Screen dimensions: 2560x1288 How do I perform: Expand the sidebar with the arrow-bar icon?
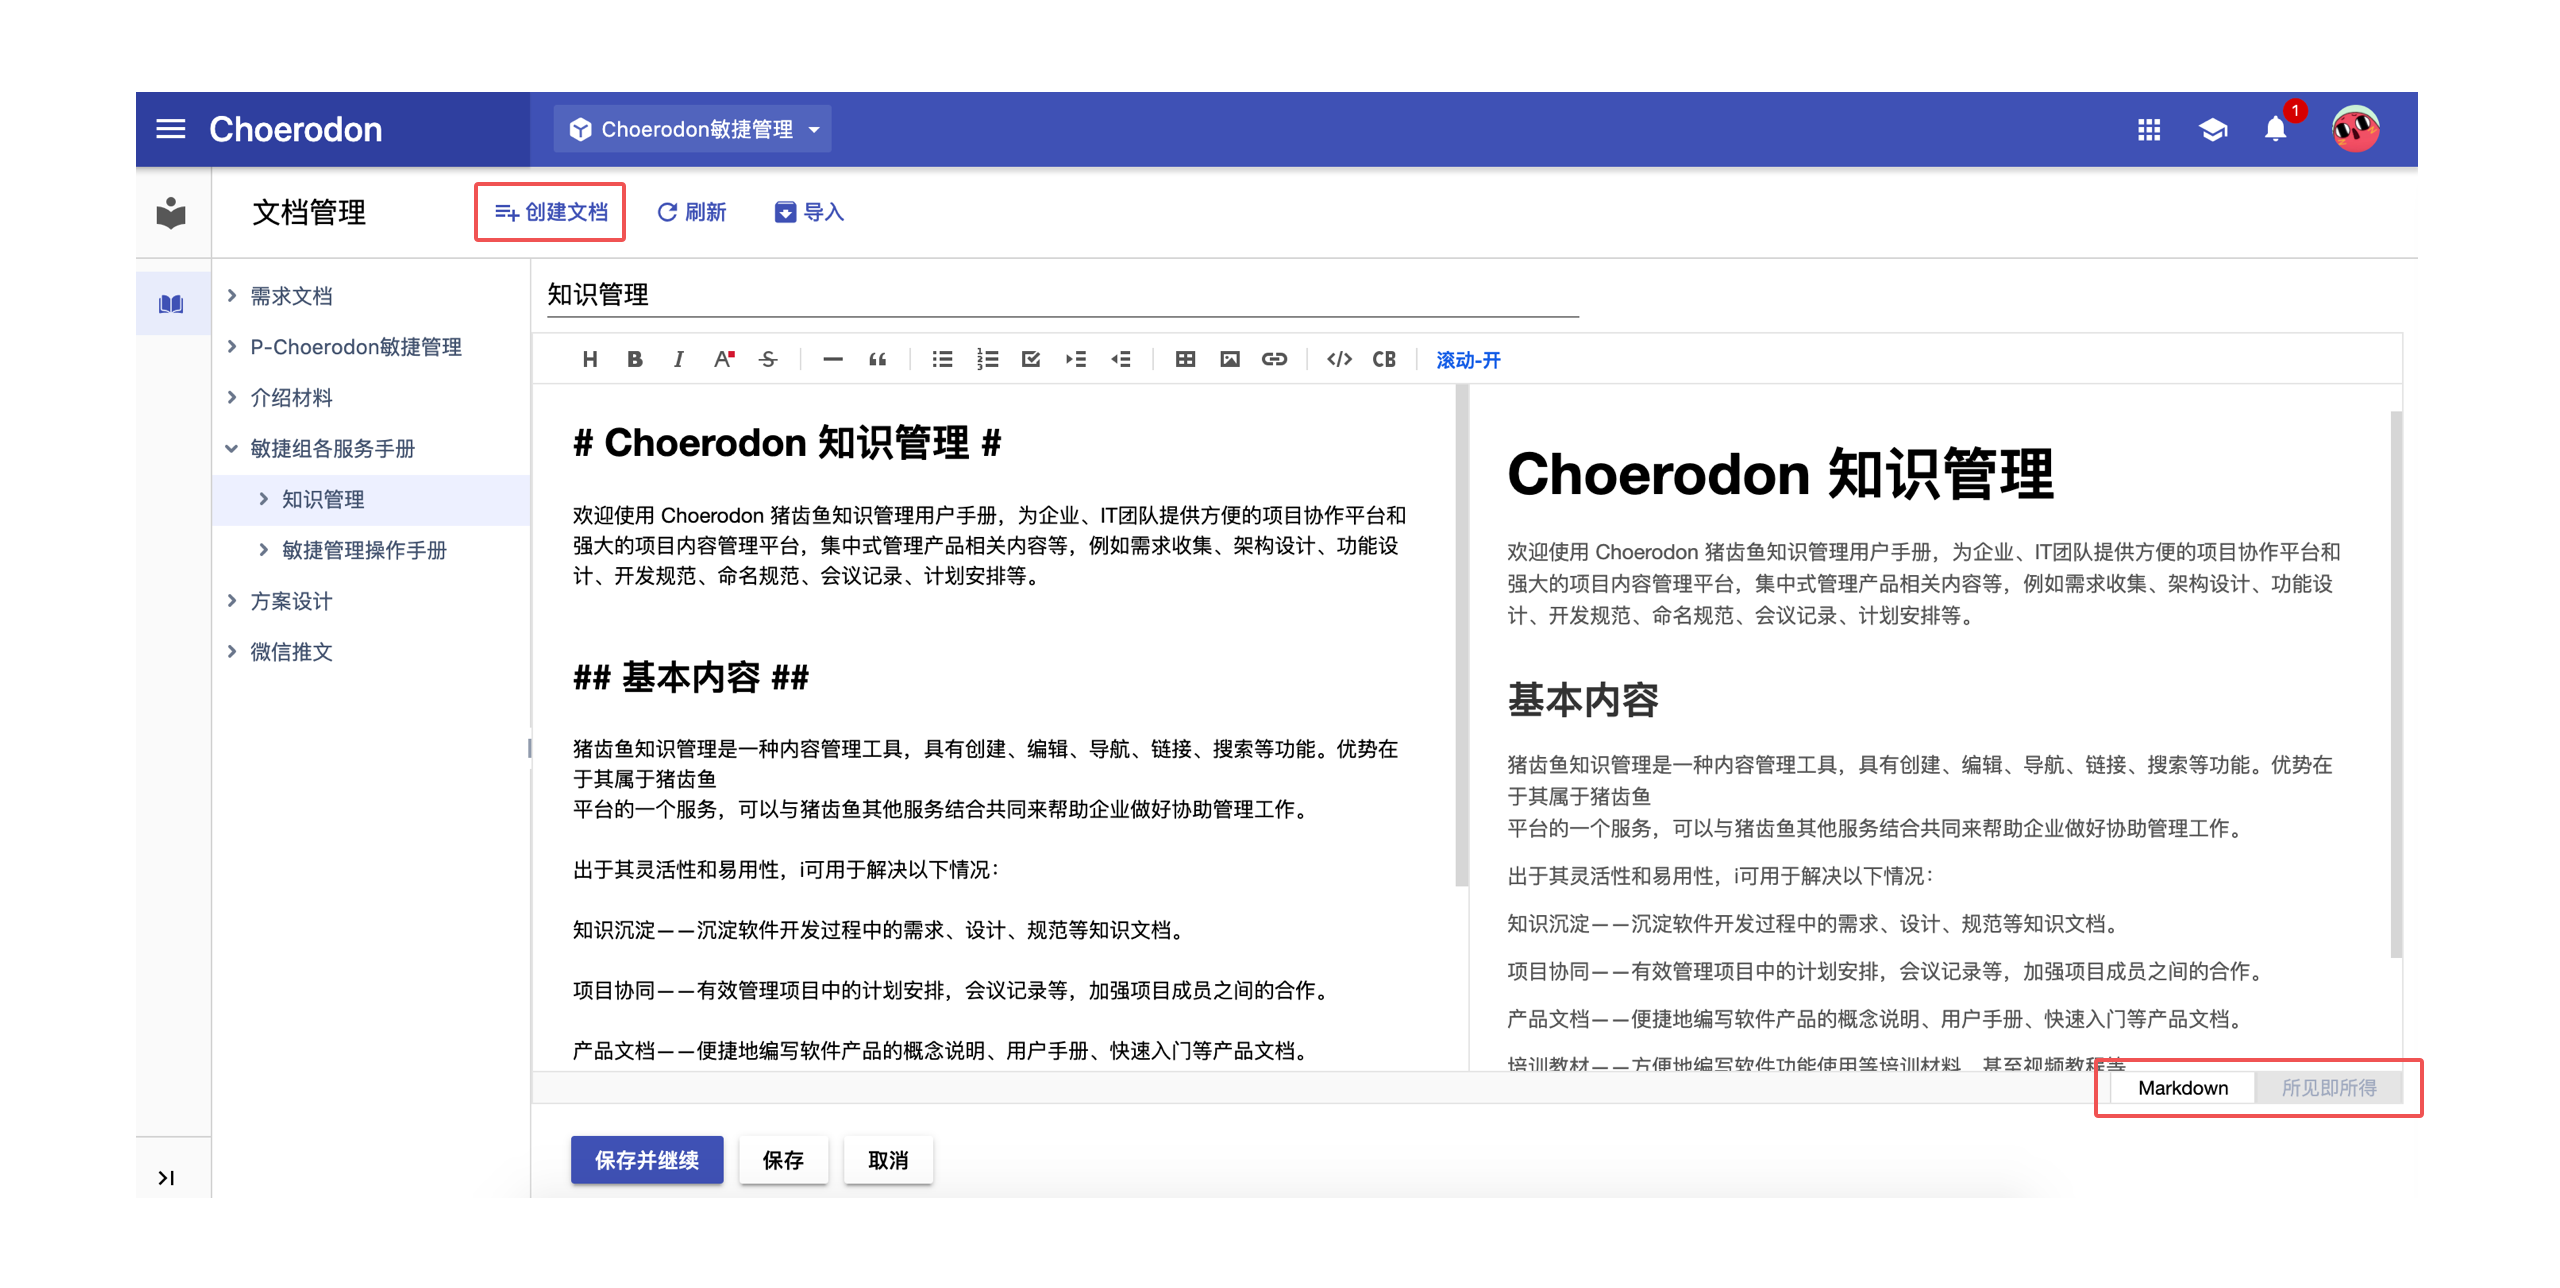(166, 1178)
